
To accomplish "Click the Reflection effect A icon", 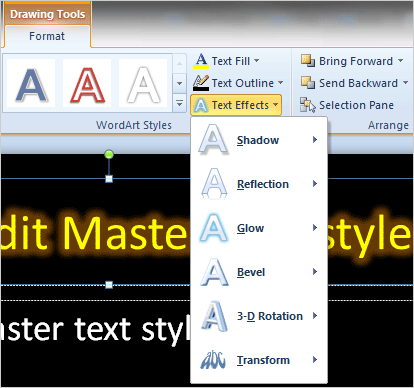I will point(214,184).
